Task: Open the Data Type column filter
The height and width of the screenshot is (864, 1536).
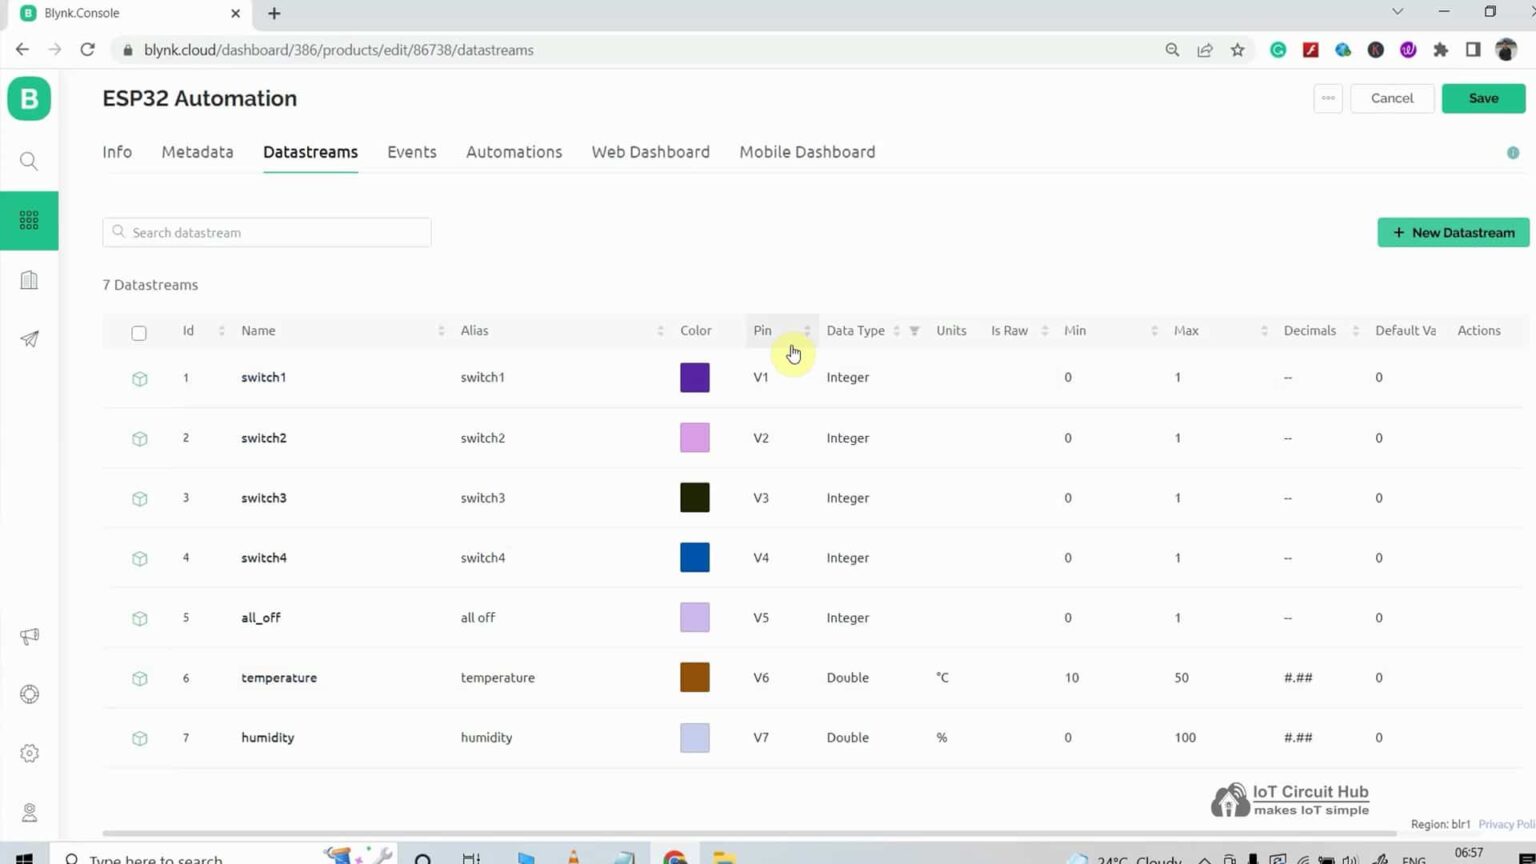Action: click(x=914, y=331)
